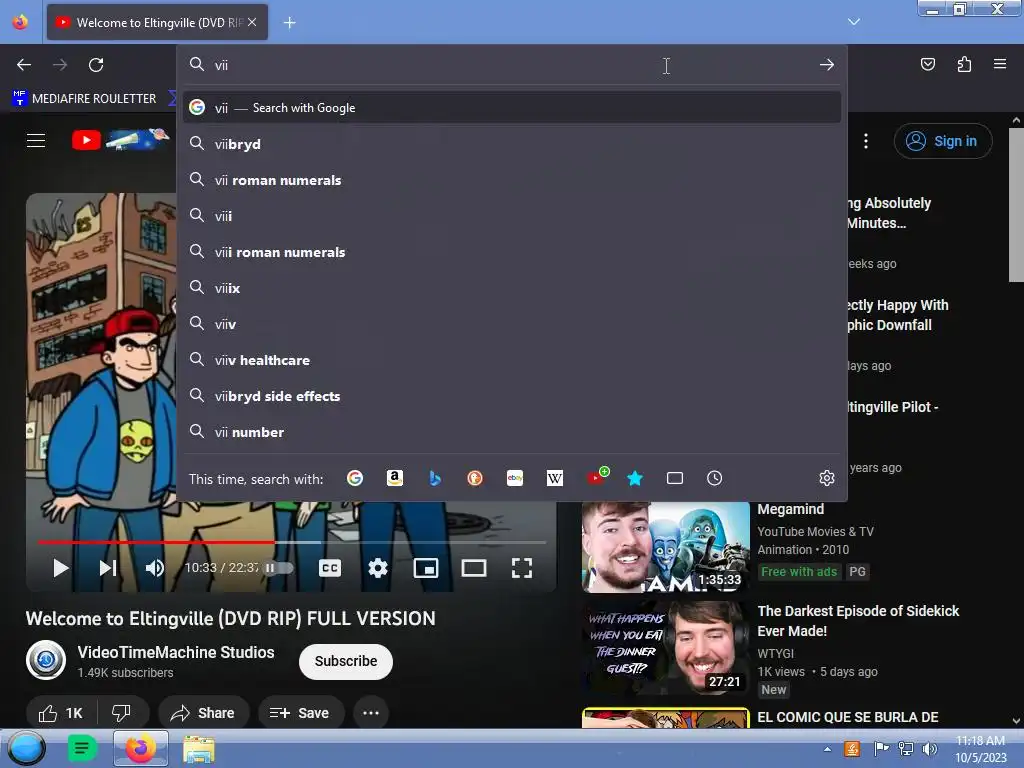The width and height of the screenshot is (1024, 768).
Task: Open the Windows Start orb
Action: coord(27,748)
